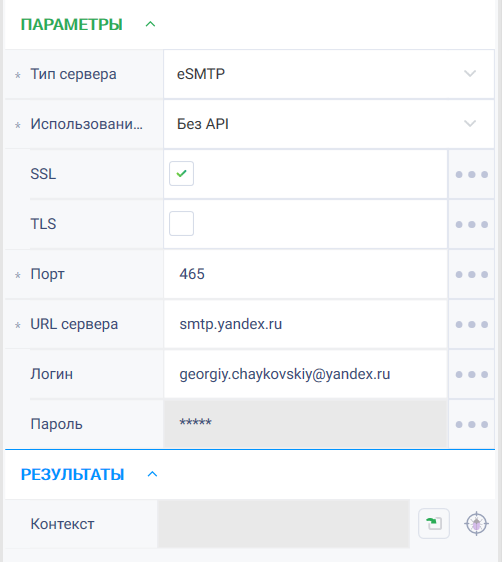Uncheck the SSL checkbox
The height and width of the screenshot is (562, 502).
click(x=181, y=173)
